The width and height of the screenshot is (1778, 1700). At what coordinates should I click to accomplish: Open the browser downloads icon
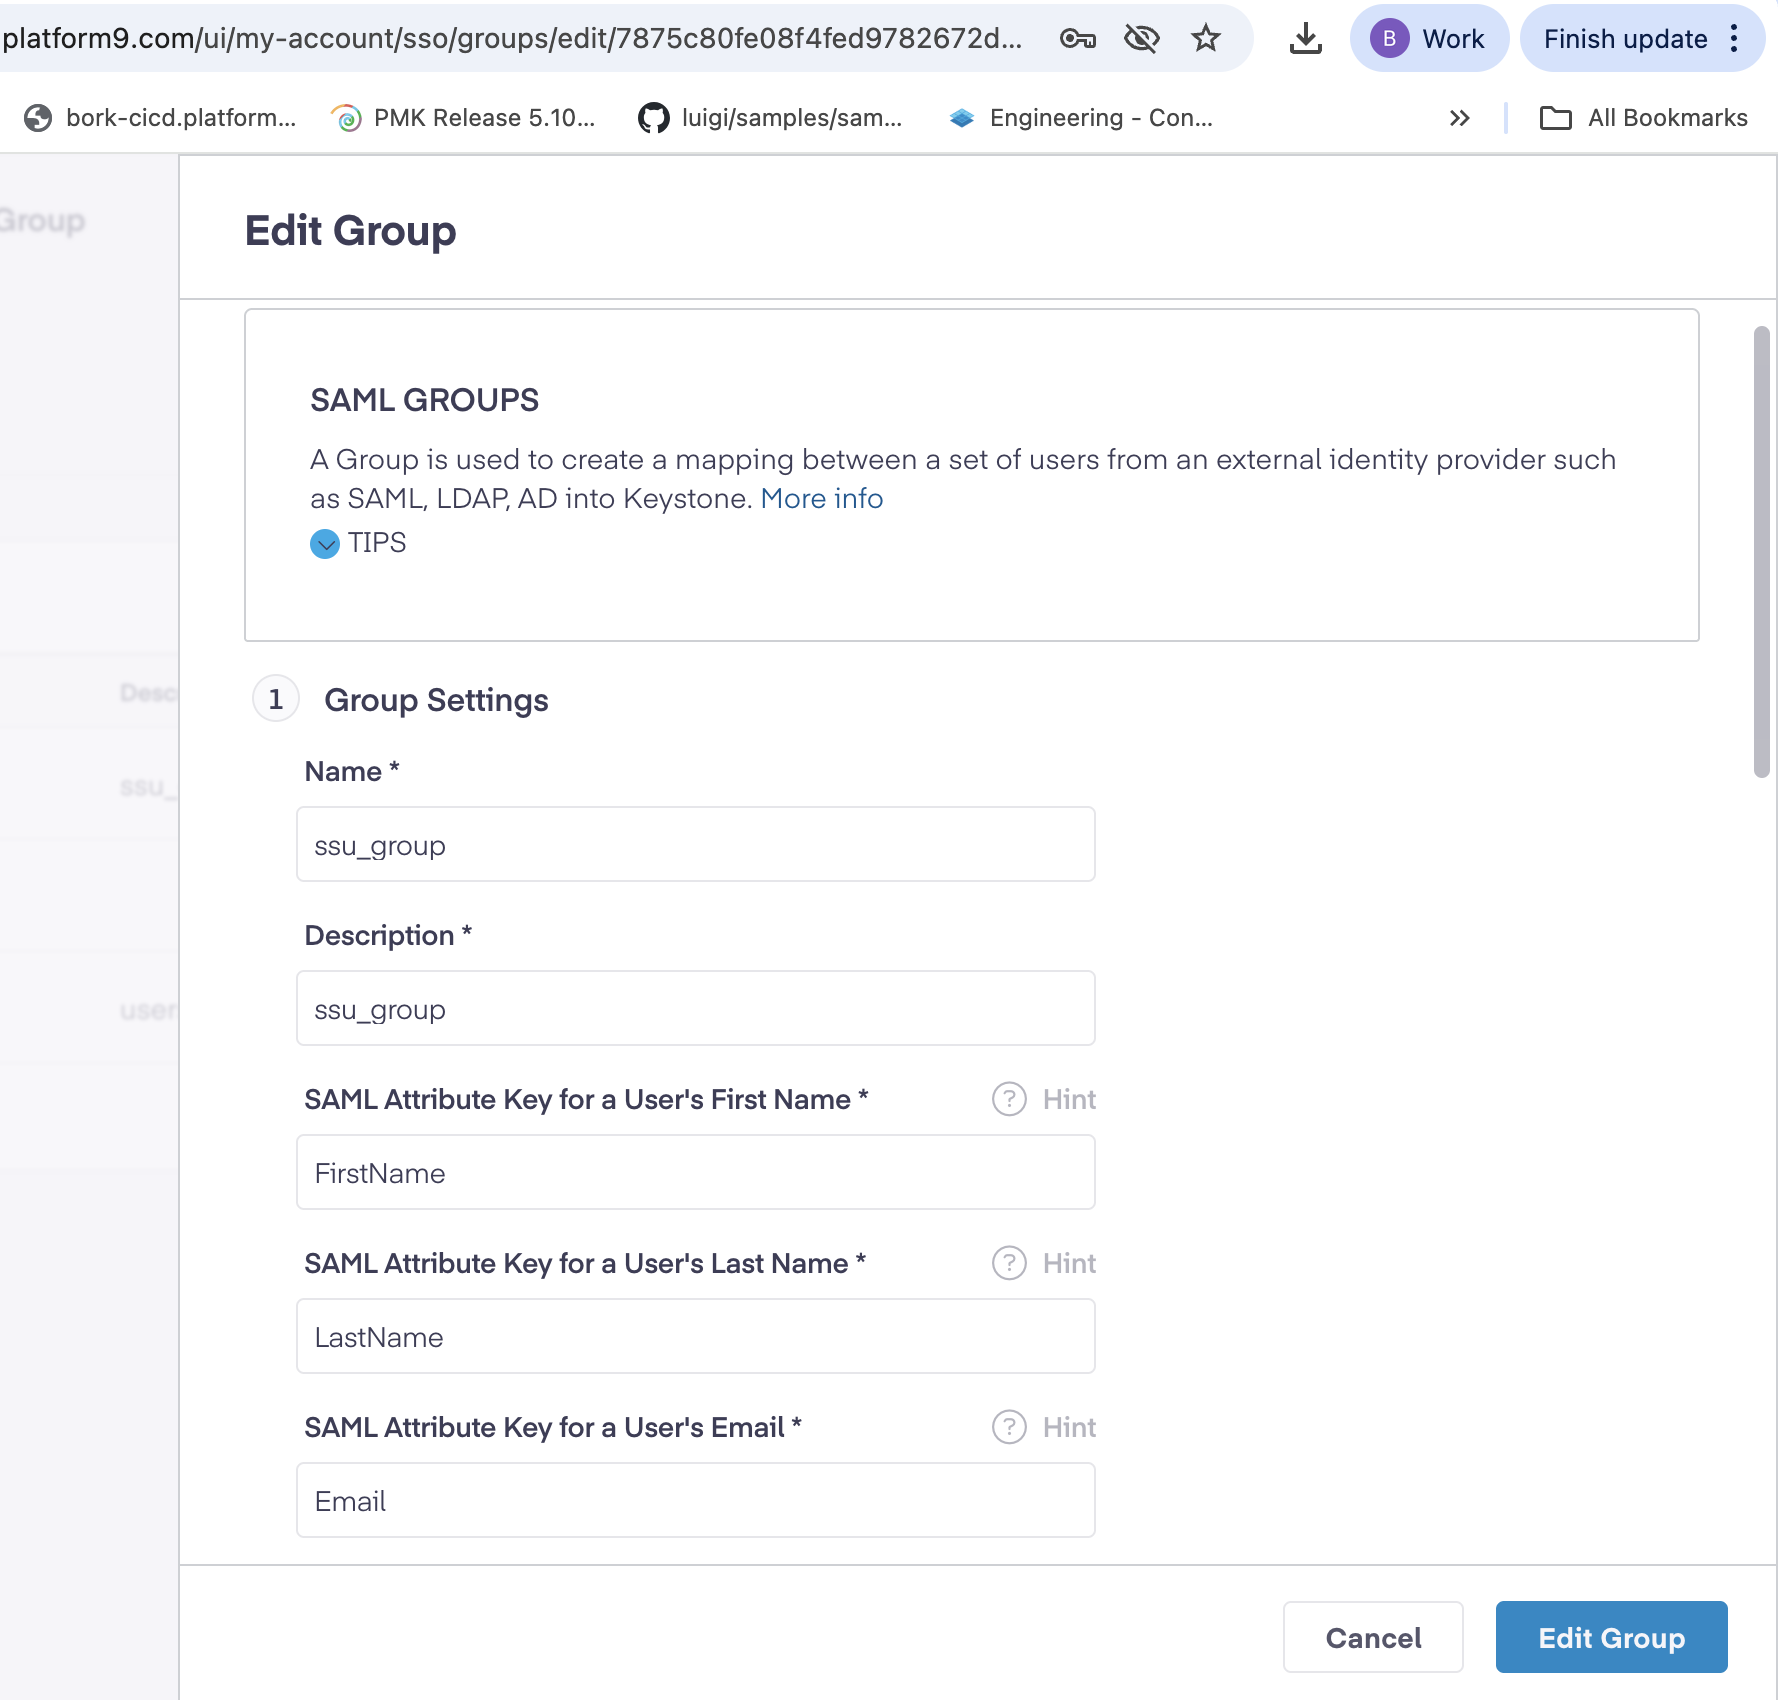1305,39
